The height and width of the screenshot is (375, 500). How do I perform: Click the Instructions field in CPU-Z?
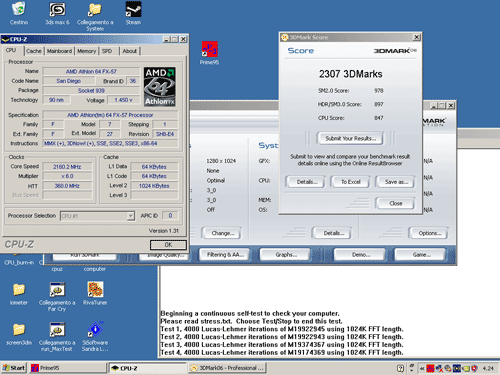click(110, 143)
